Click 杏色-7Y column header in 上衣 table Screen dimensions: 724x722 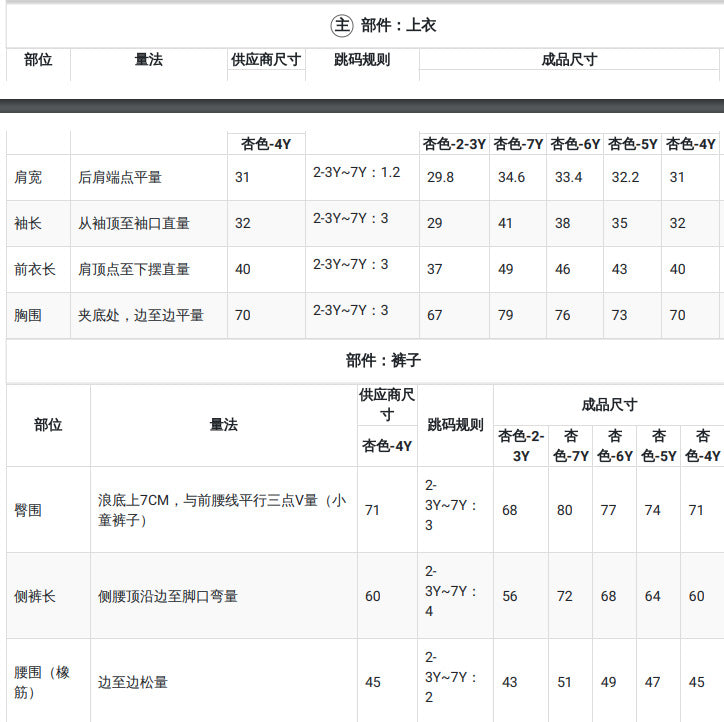518,144
